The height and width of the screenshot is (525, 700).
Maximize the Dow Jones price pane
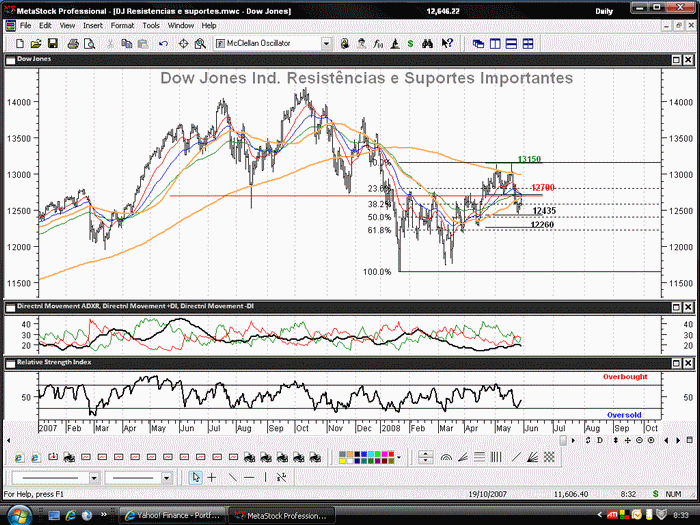tap(676, 60)
